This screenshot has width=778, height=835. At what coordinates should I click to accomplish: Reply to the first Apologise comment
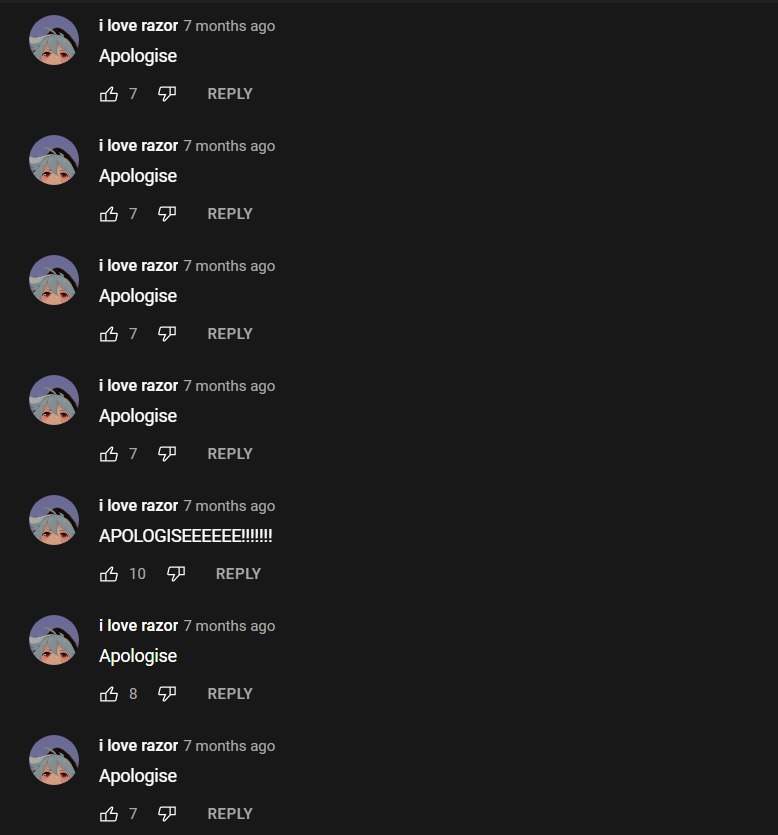[x=230, y=94]
